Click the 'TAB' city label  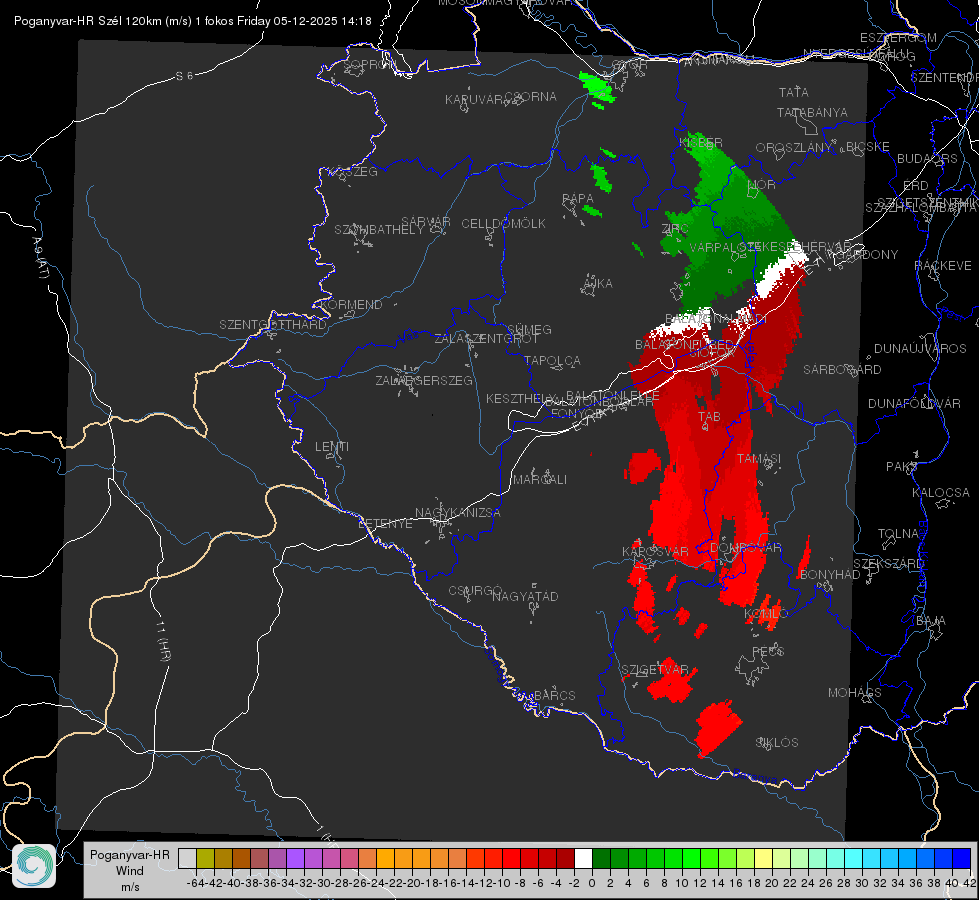tap(709, 417)
